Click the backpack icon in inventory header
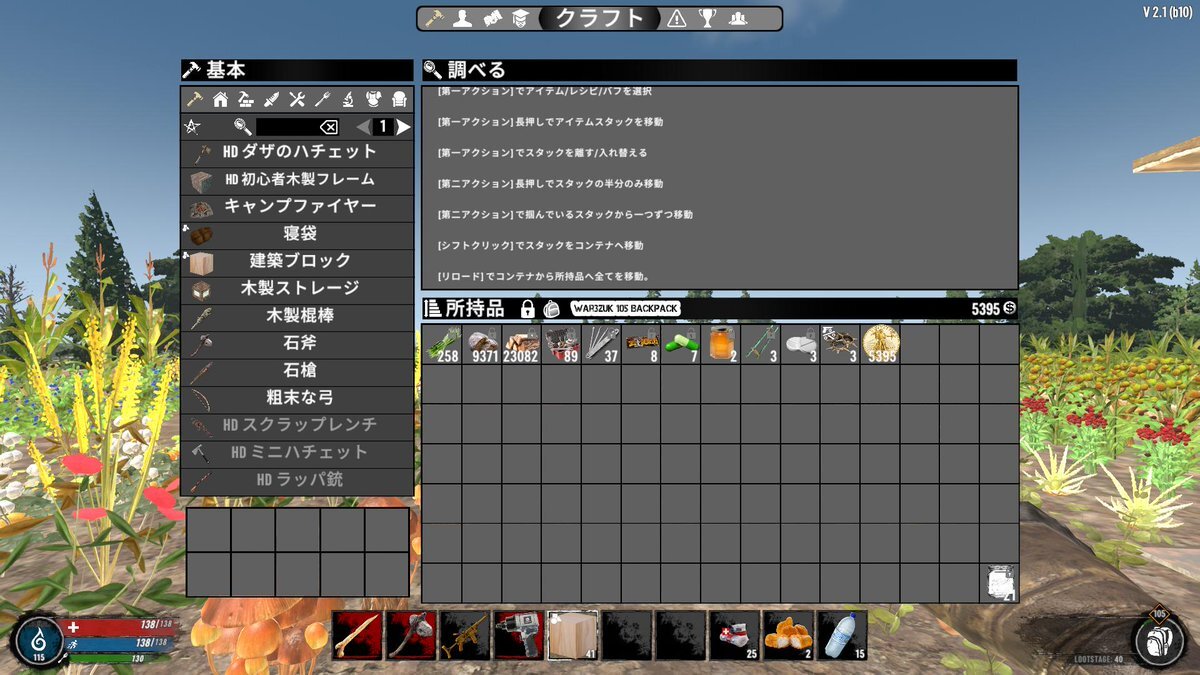1200x675 pixels. pos(552,309)
